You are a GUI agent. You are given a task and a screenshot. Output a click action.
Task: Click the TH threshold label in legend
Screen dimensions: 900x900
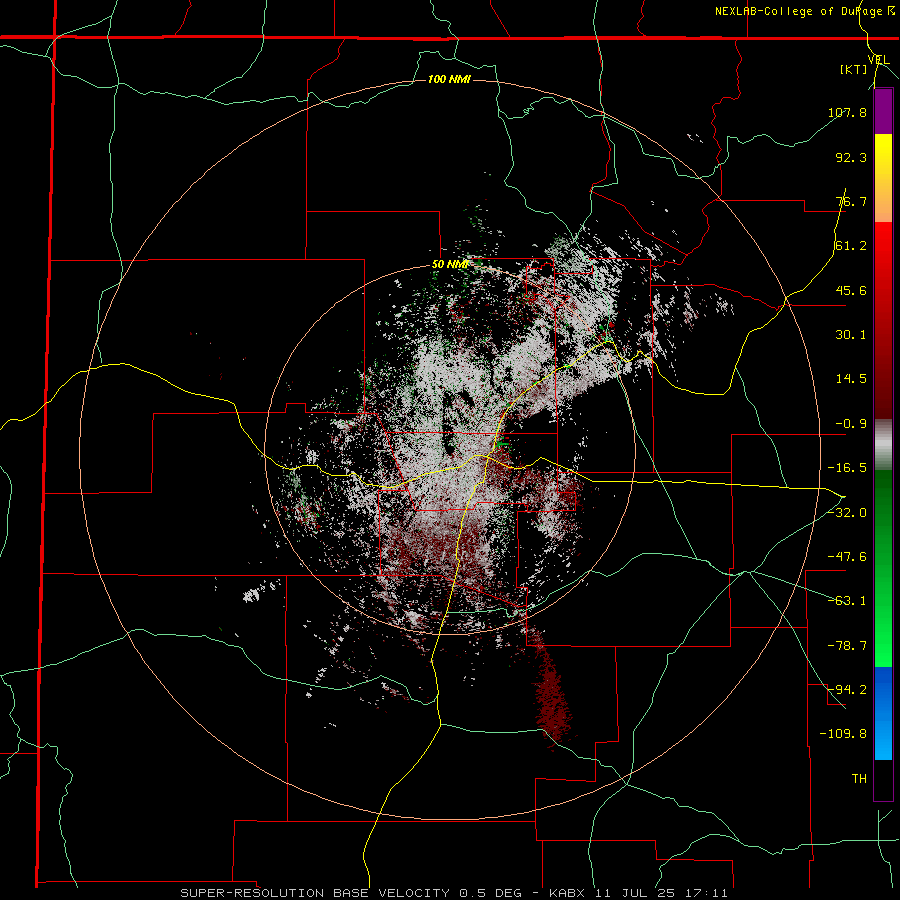click(859, 779)
